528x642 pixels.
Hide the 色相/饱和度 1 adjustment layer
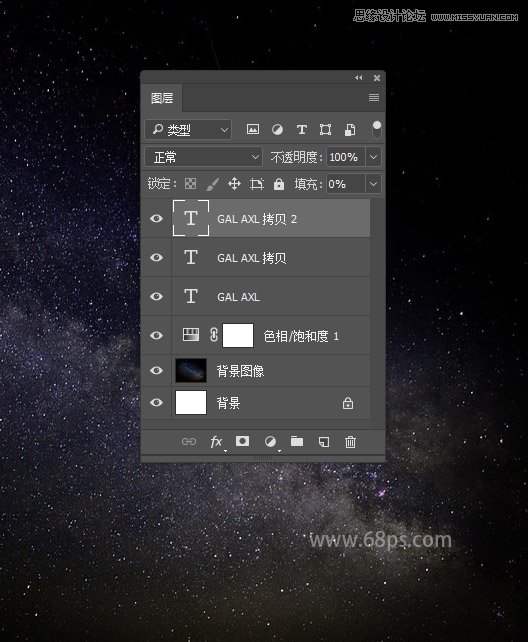click(x=156, y=336)
